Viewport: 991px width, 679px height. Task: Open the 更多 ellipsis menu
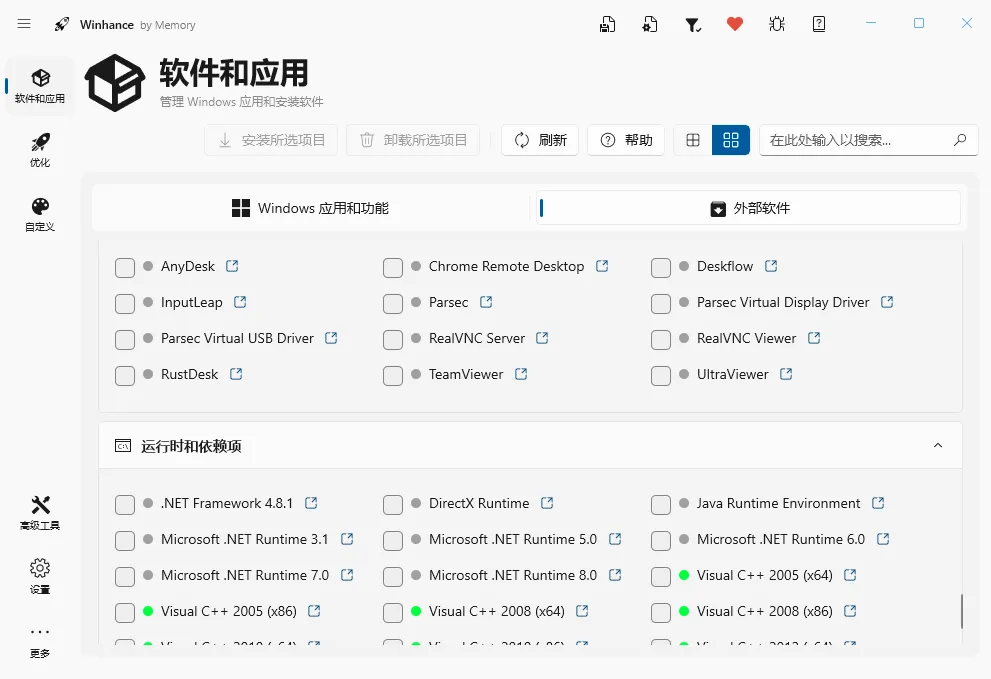point(40,642)
